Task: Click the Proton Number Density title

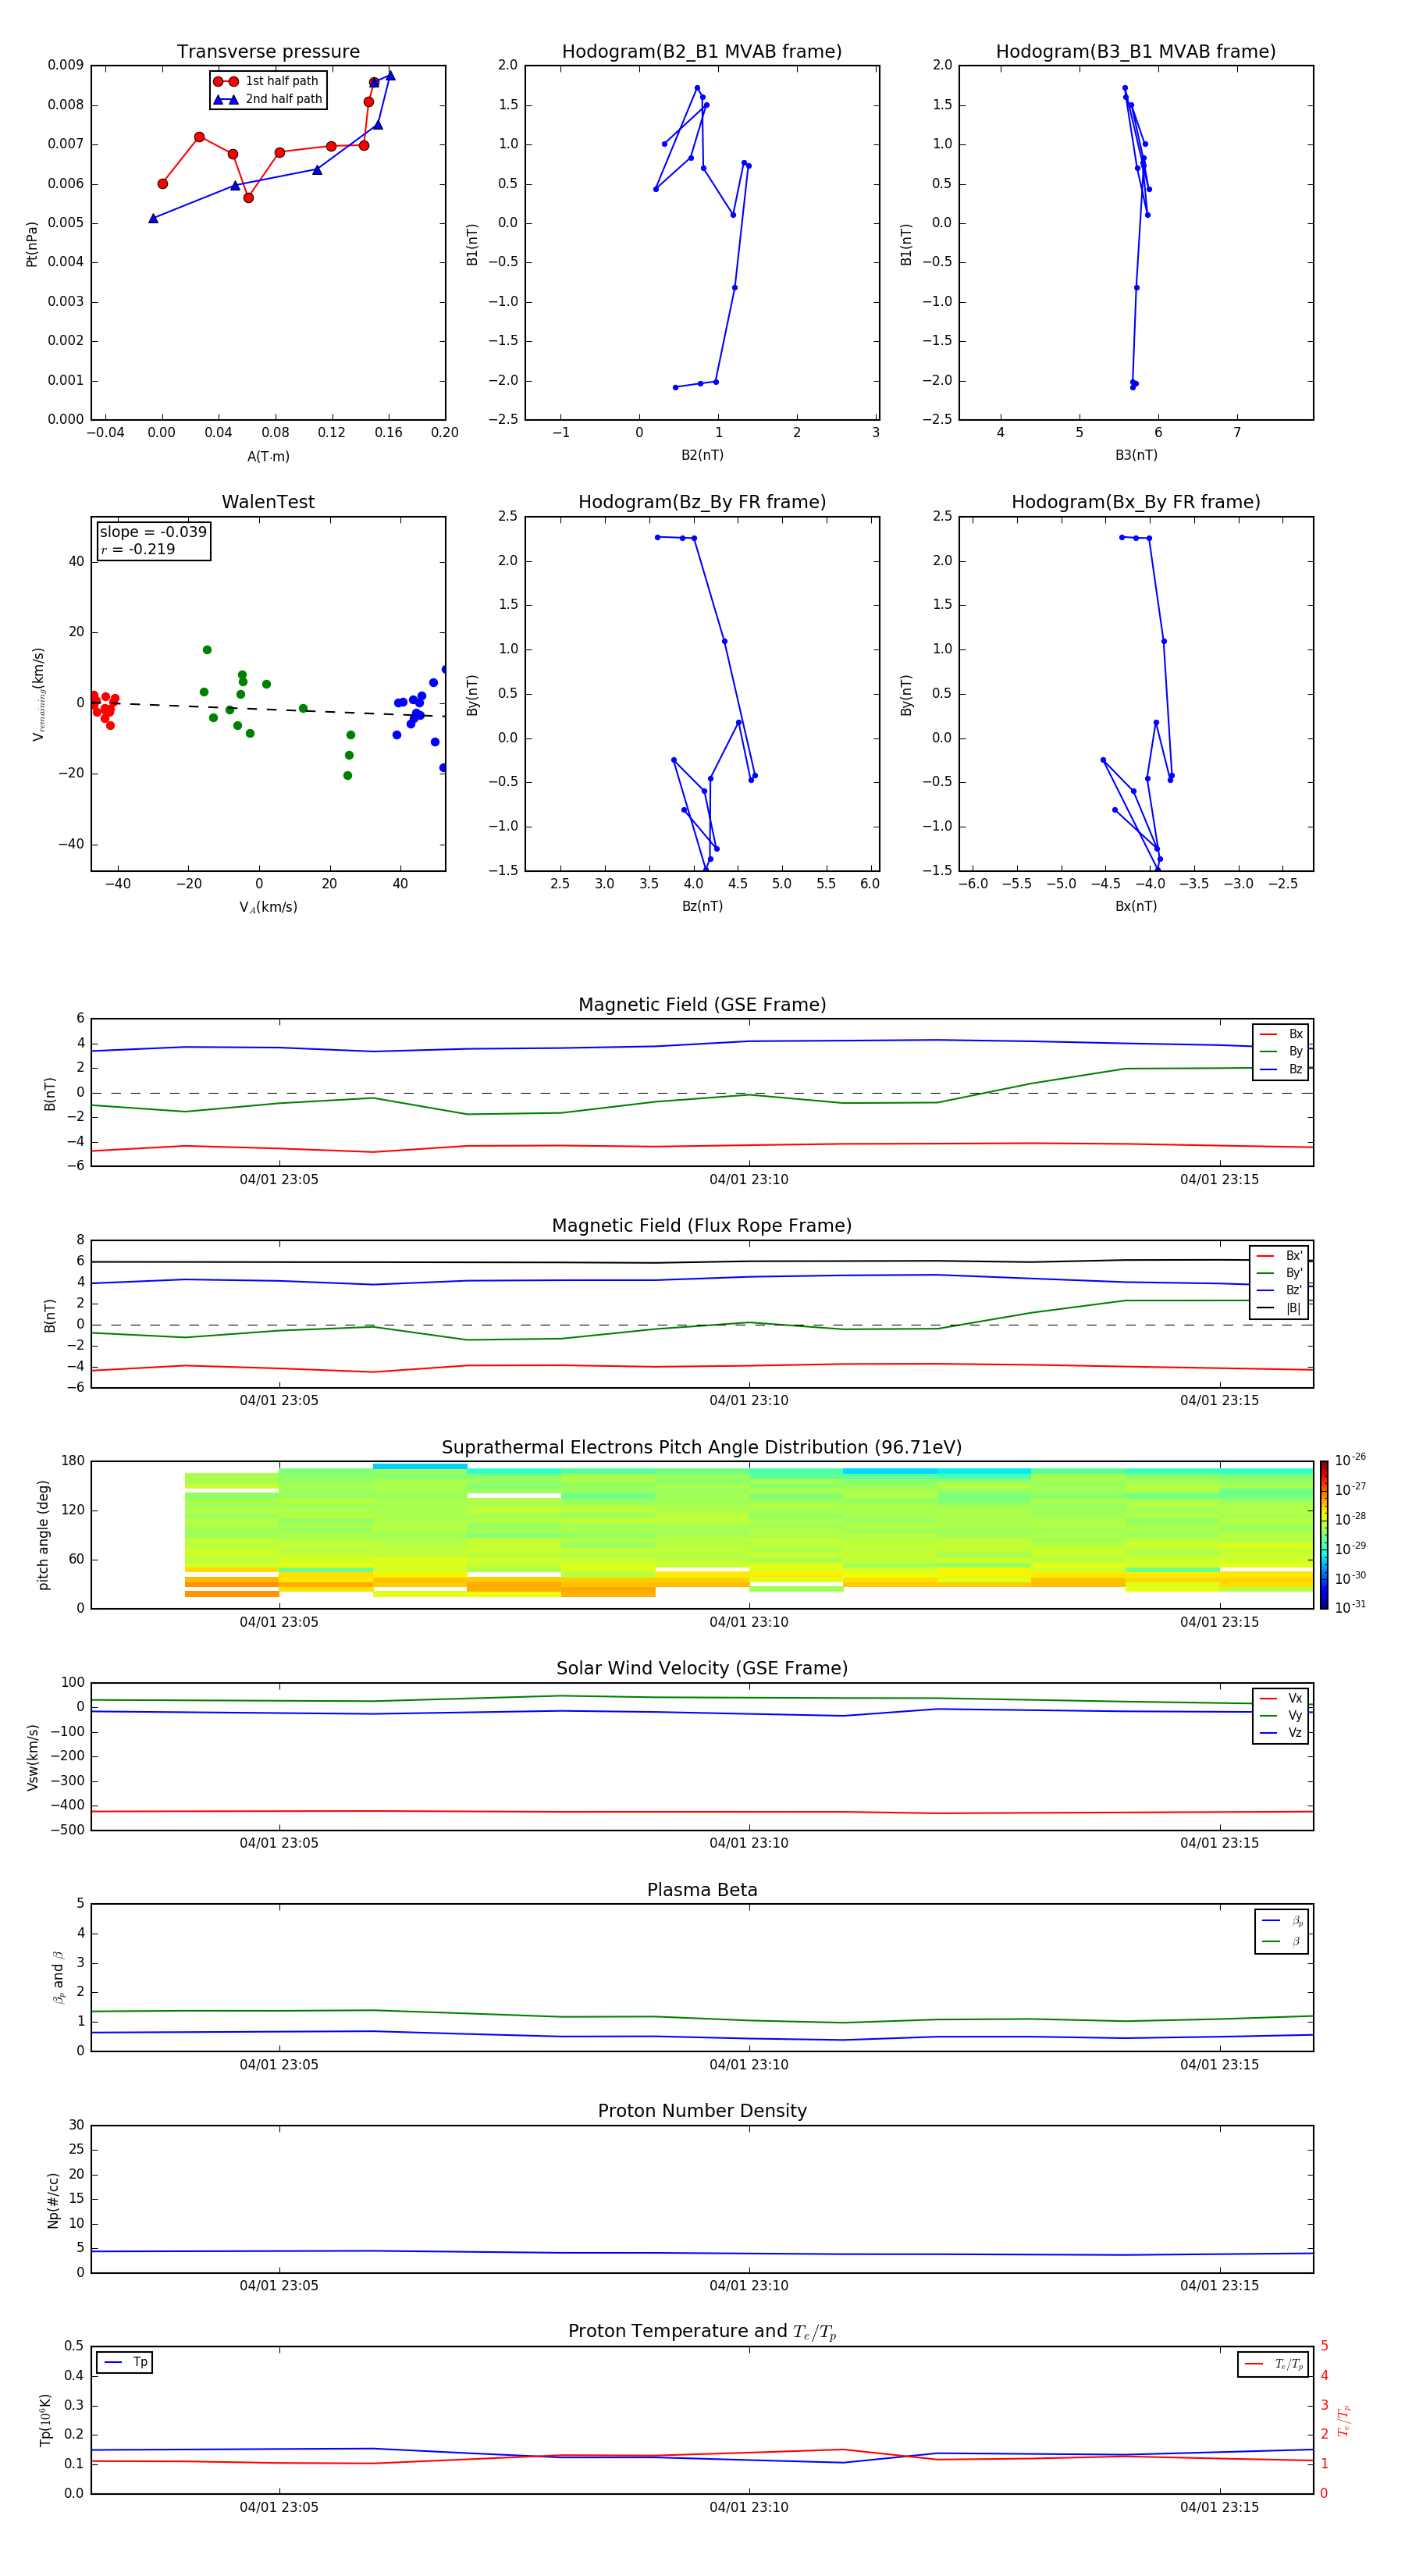Action: 702,2111
